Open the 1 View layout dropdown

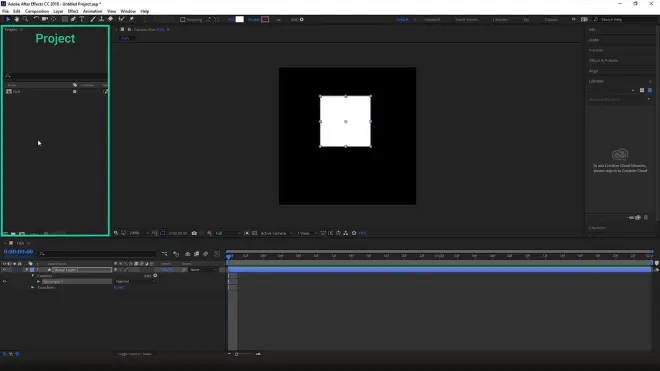tap(307, 233)
